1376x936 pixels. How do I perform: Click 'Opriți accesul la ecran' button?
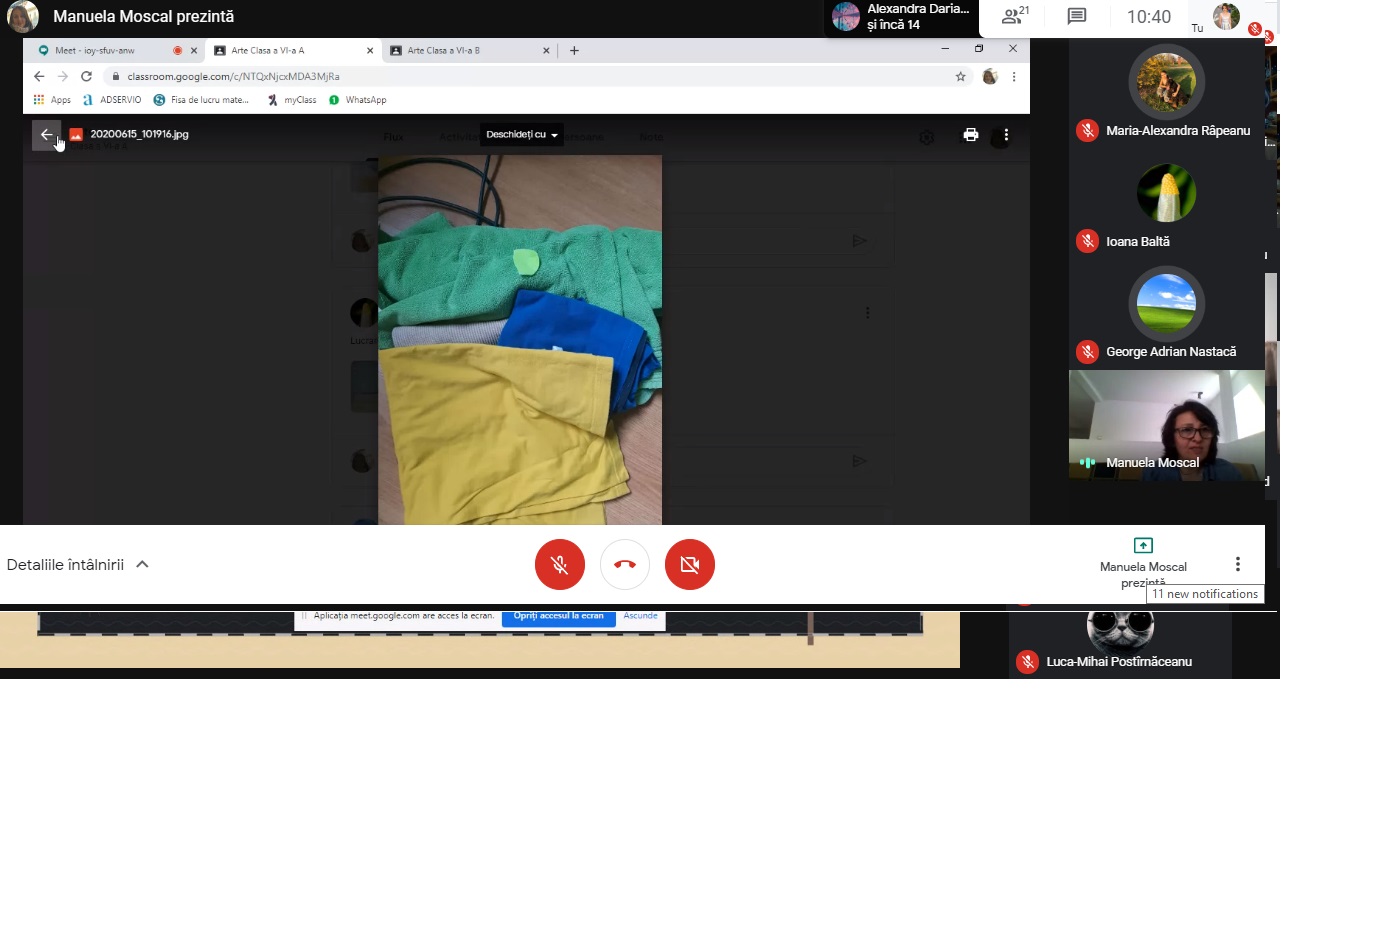(558, 617)
